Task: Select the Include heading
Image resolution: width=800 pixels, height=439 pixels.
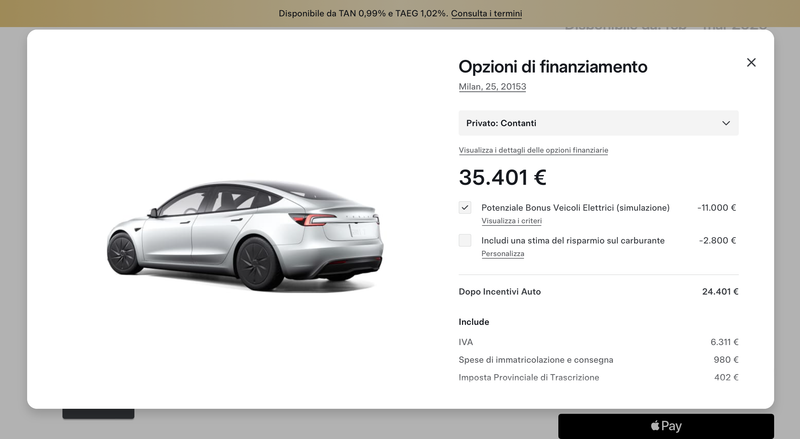Action: (x=473, y=322)
